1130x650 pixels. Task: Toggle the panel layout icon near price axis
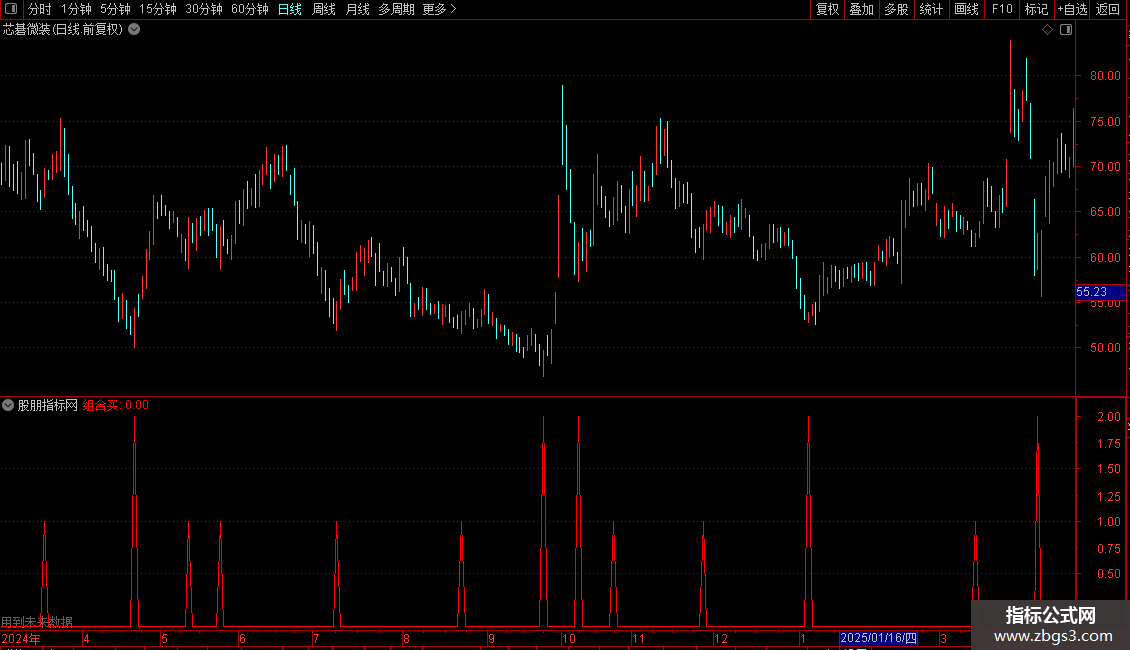1066,30
